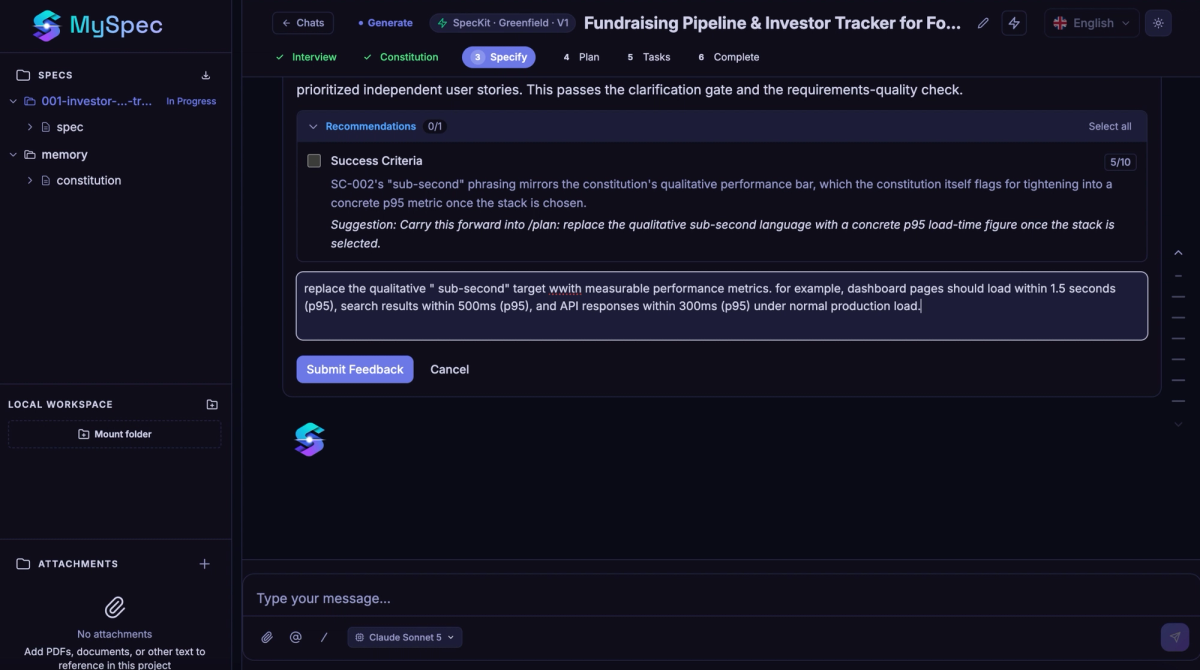Select the Specify step
1200x670 pixels.
click(x=499, y=57)
